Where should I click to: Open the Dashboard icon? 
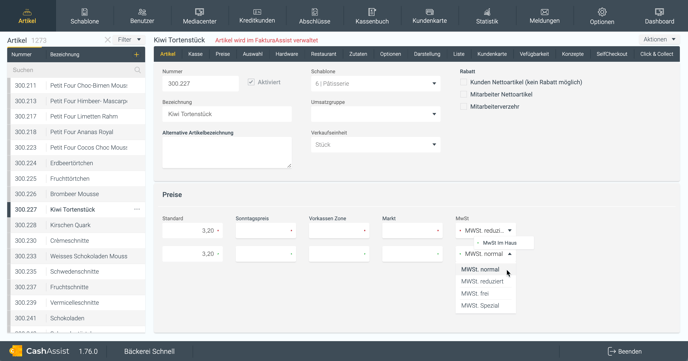(659, 12)
